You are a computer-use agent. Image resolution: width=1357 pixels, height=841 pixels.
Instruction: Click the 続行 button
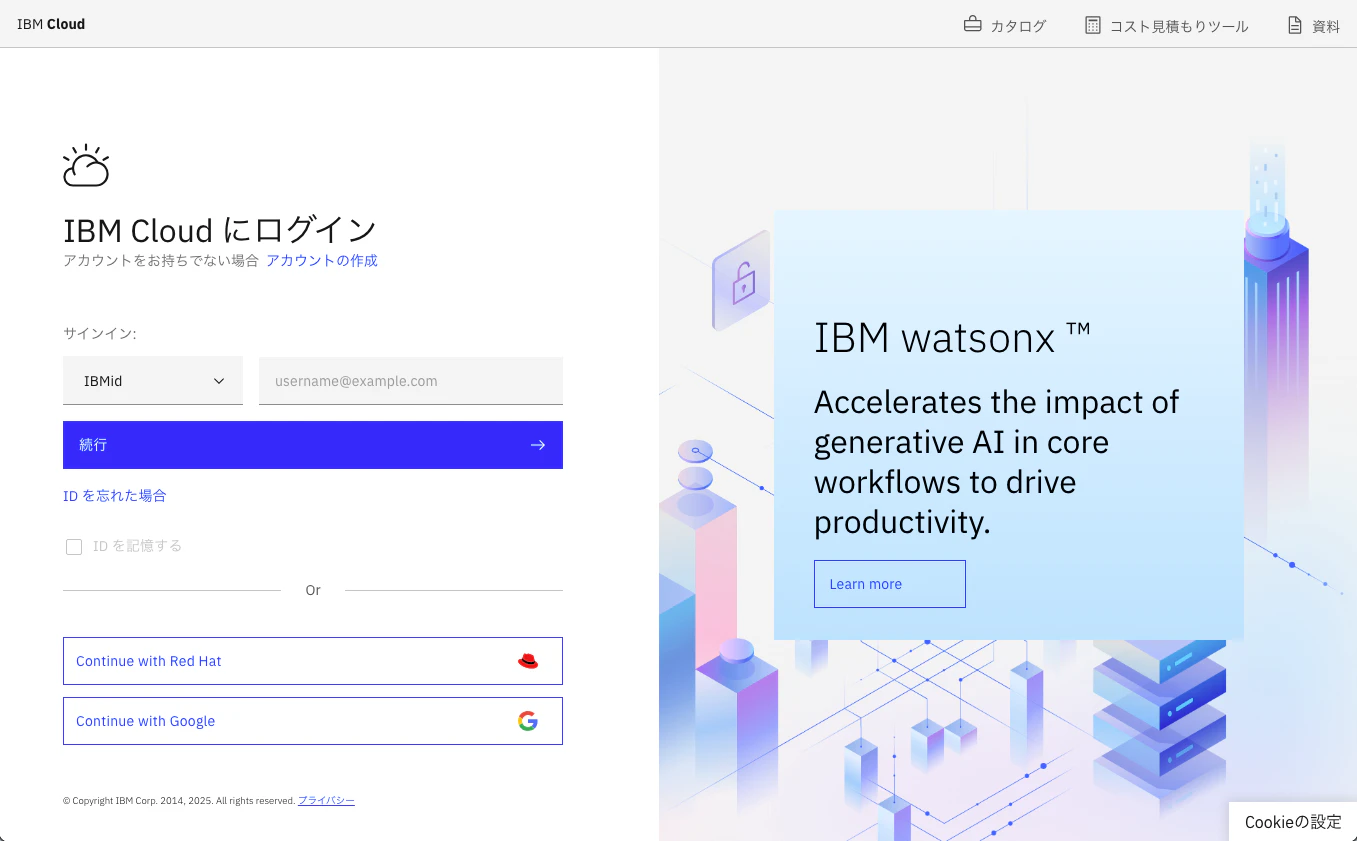click(x=313, y=445)
